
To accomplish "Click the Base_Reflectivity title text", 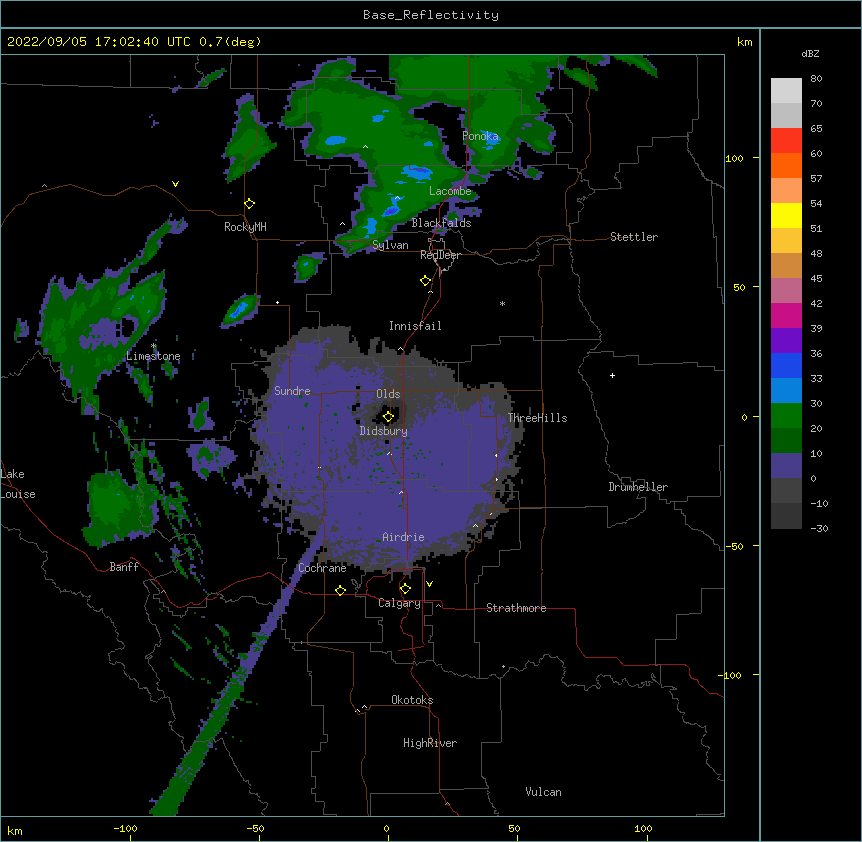I will (431, 15).
